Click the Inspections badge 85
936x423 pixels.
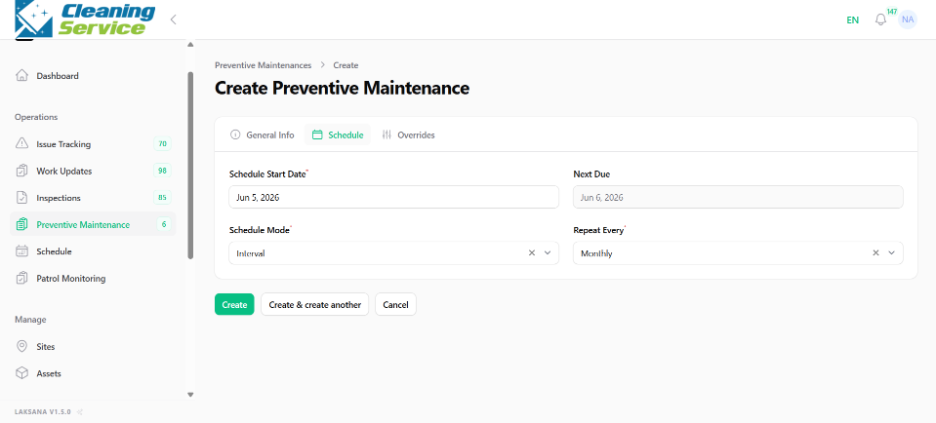click(x=162, y=197)
